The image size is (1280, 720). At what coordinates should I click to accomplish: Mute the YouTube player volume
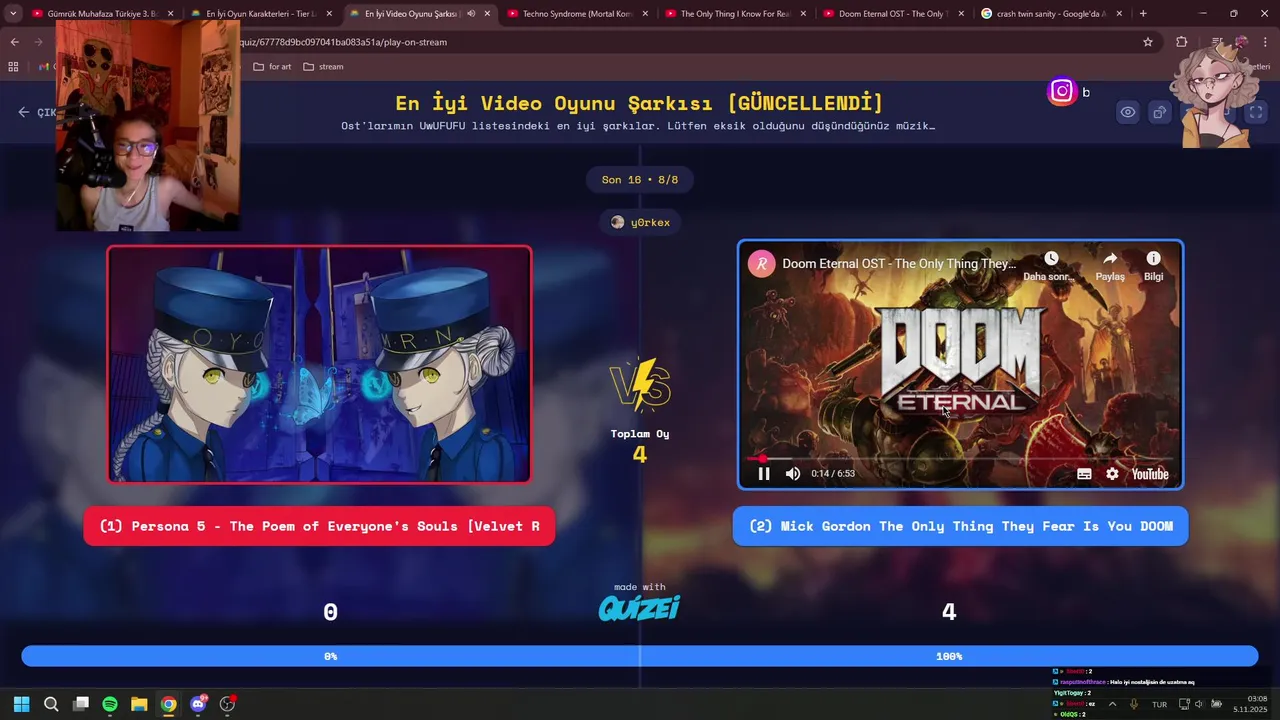click(793, 474)
